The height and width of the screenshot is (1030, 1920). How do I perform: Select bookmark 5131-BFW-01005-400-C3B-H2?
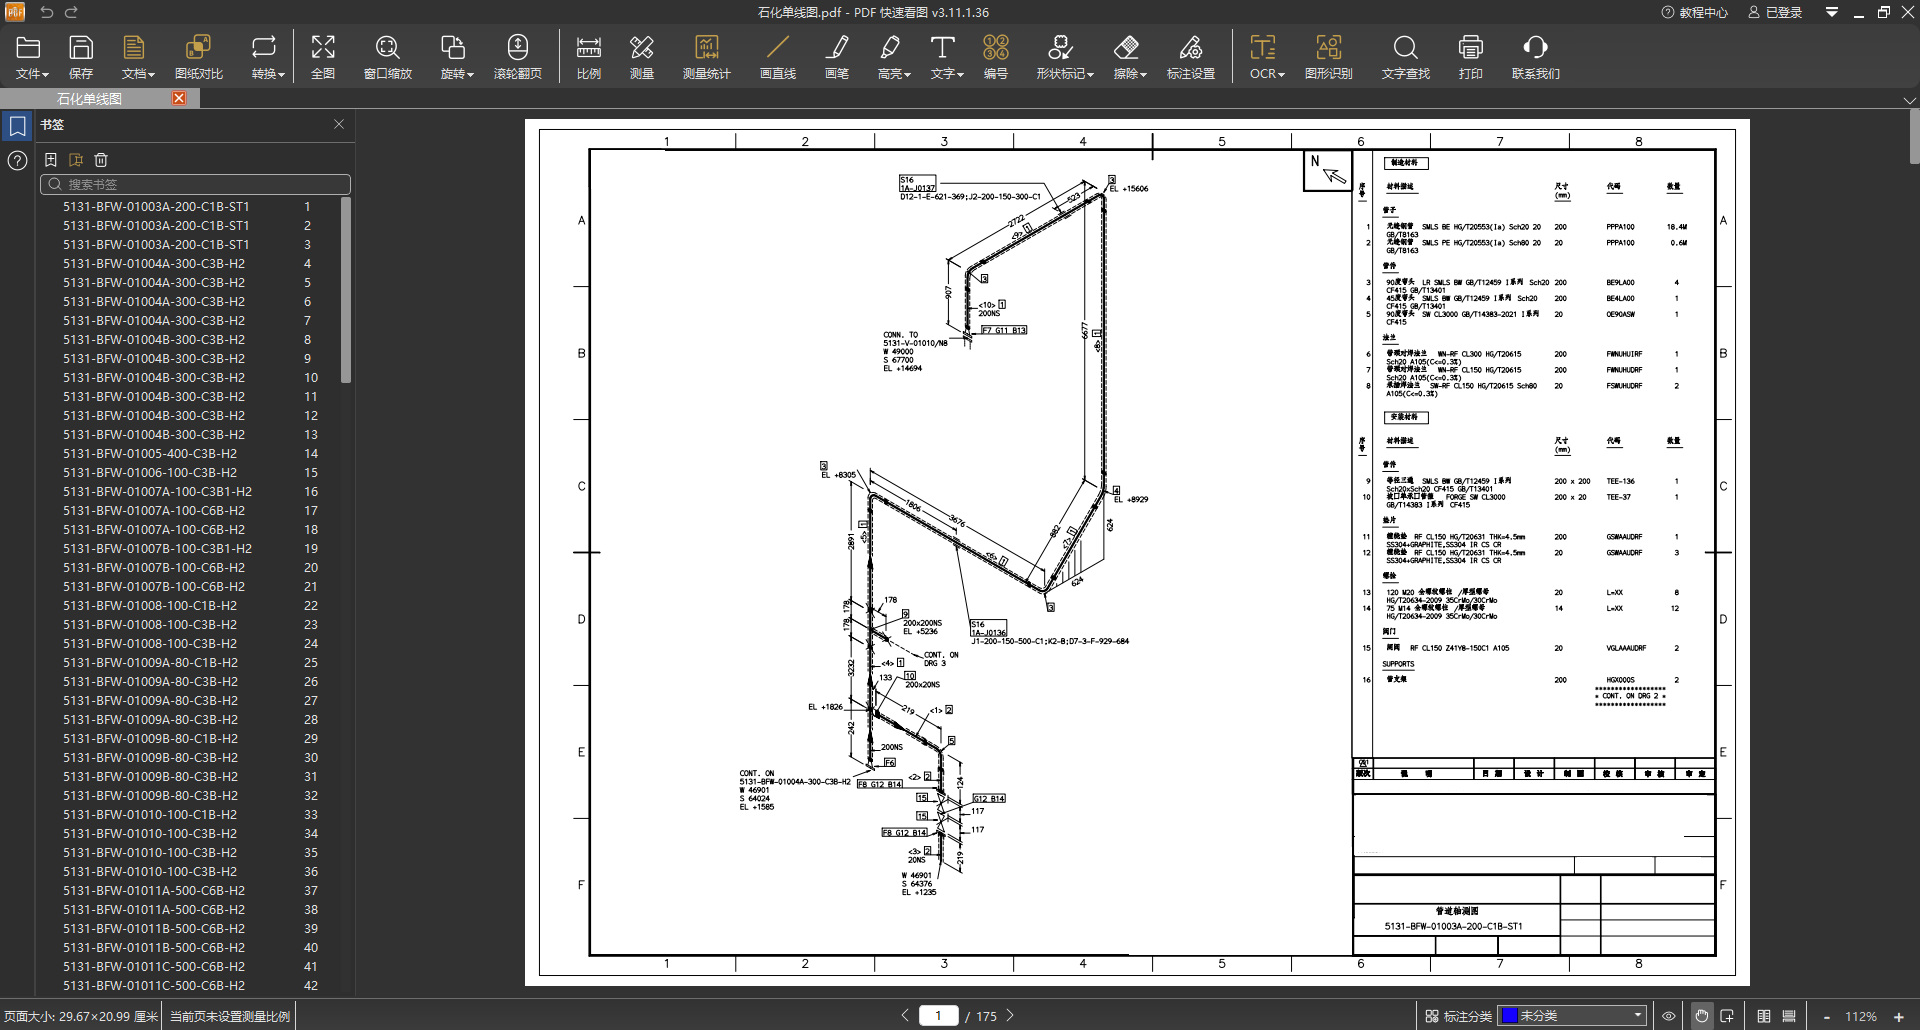click(x=150, y=454)
